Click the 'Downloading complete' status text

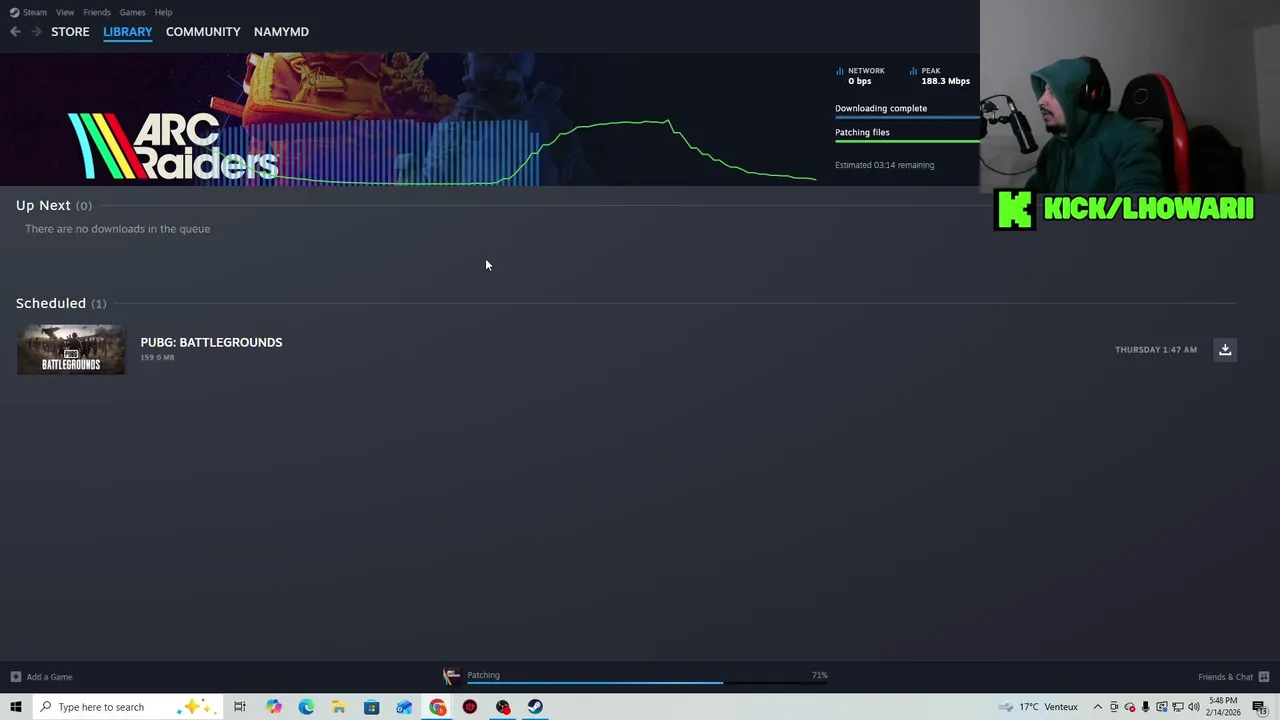click(x=881, y=108)
